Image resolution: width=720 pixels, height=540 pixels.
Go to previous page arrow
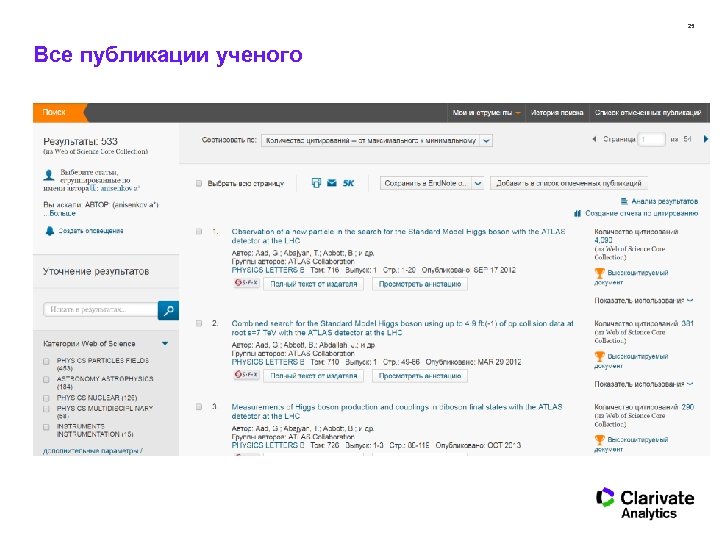[594, 139]
